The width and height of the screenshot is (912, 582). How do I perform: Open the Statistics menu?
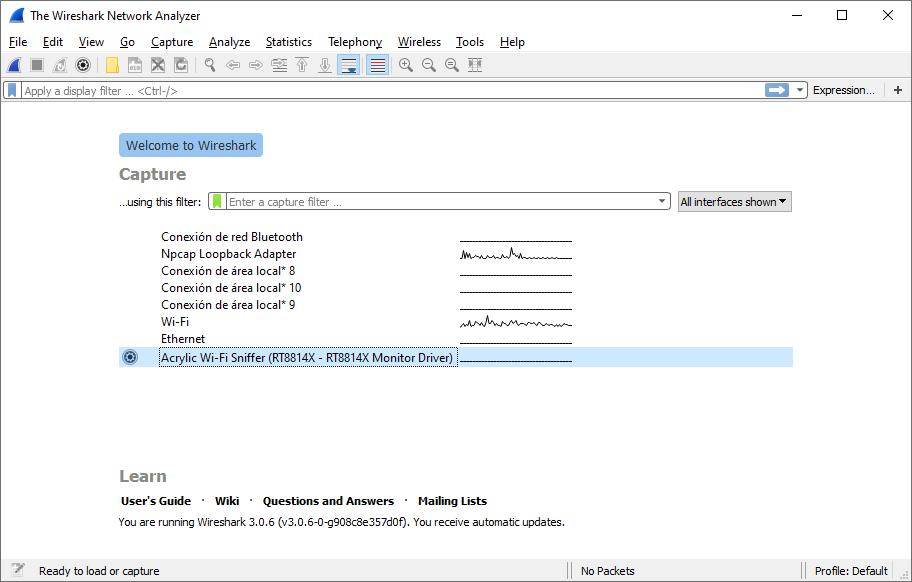coord(288,42)
